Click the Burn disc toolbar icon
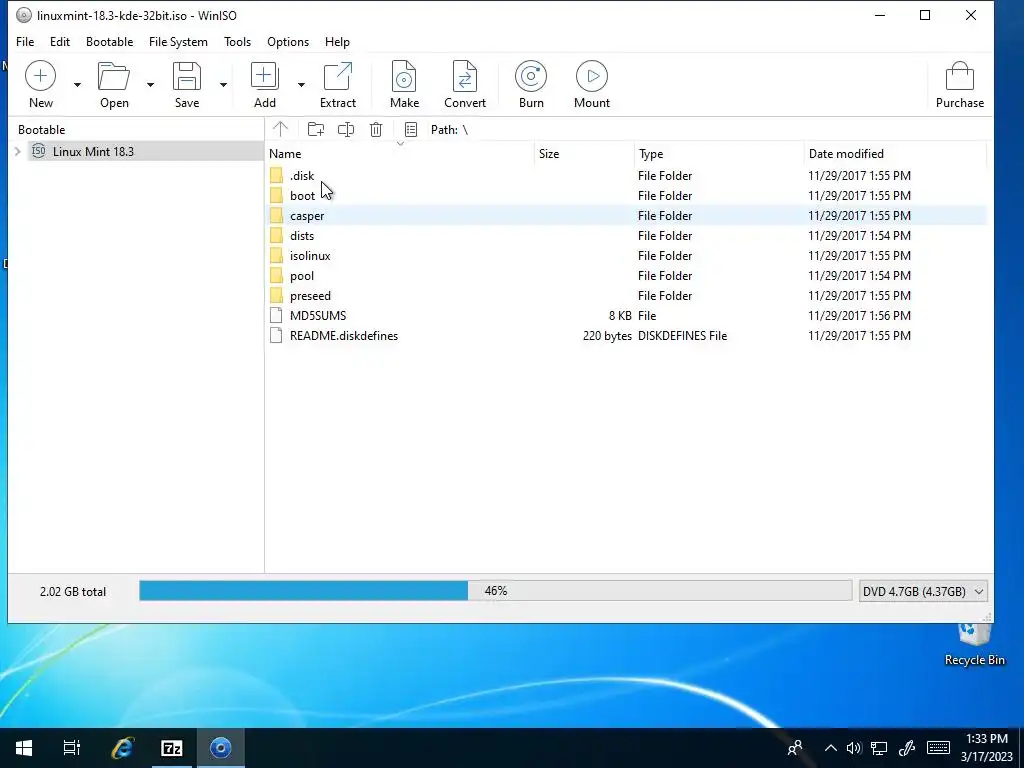Screen dimensions: 1024x768 tap(531, 76)
